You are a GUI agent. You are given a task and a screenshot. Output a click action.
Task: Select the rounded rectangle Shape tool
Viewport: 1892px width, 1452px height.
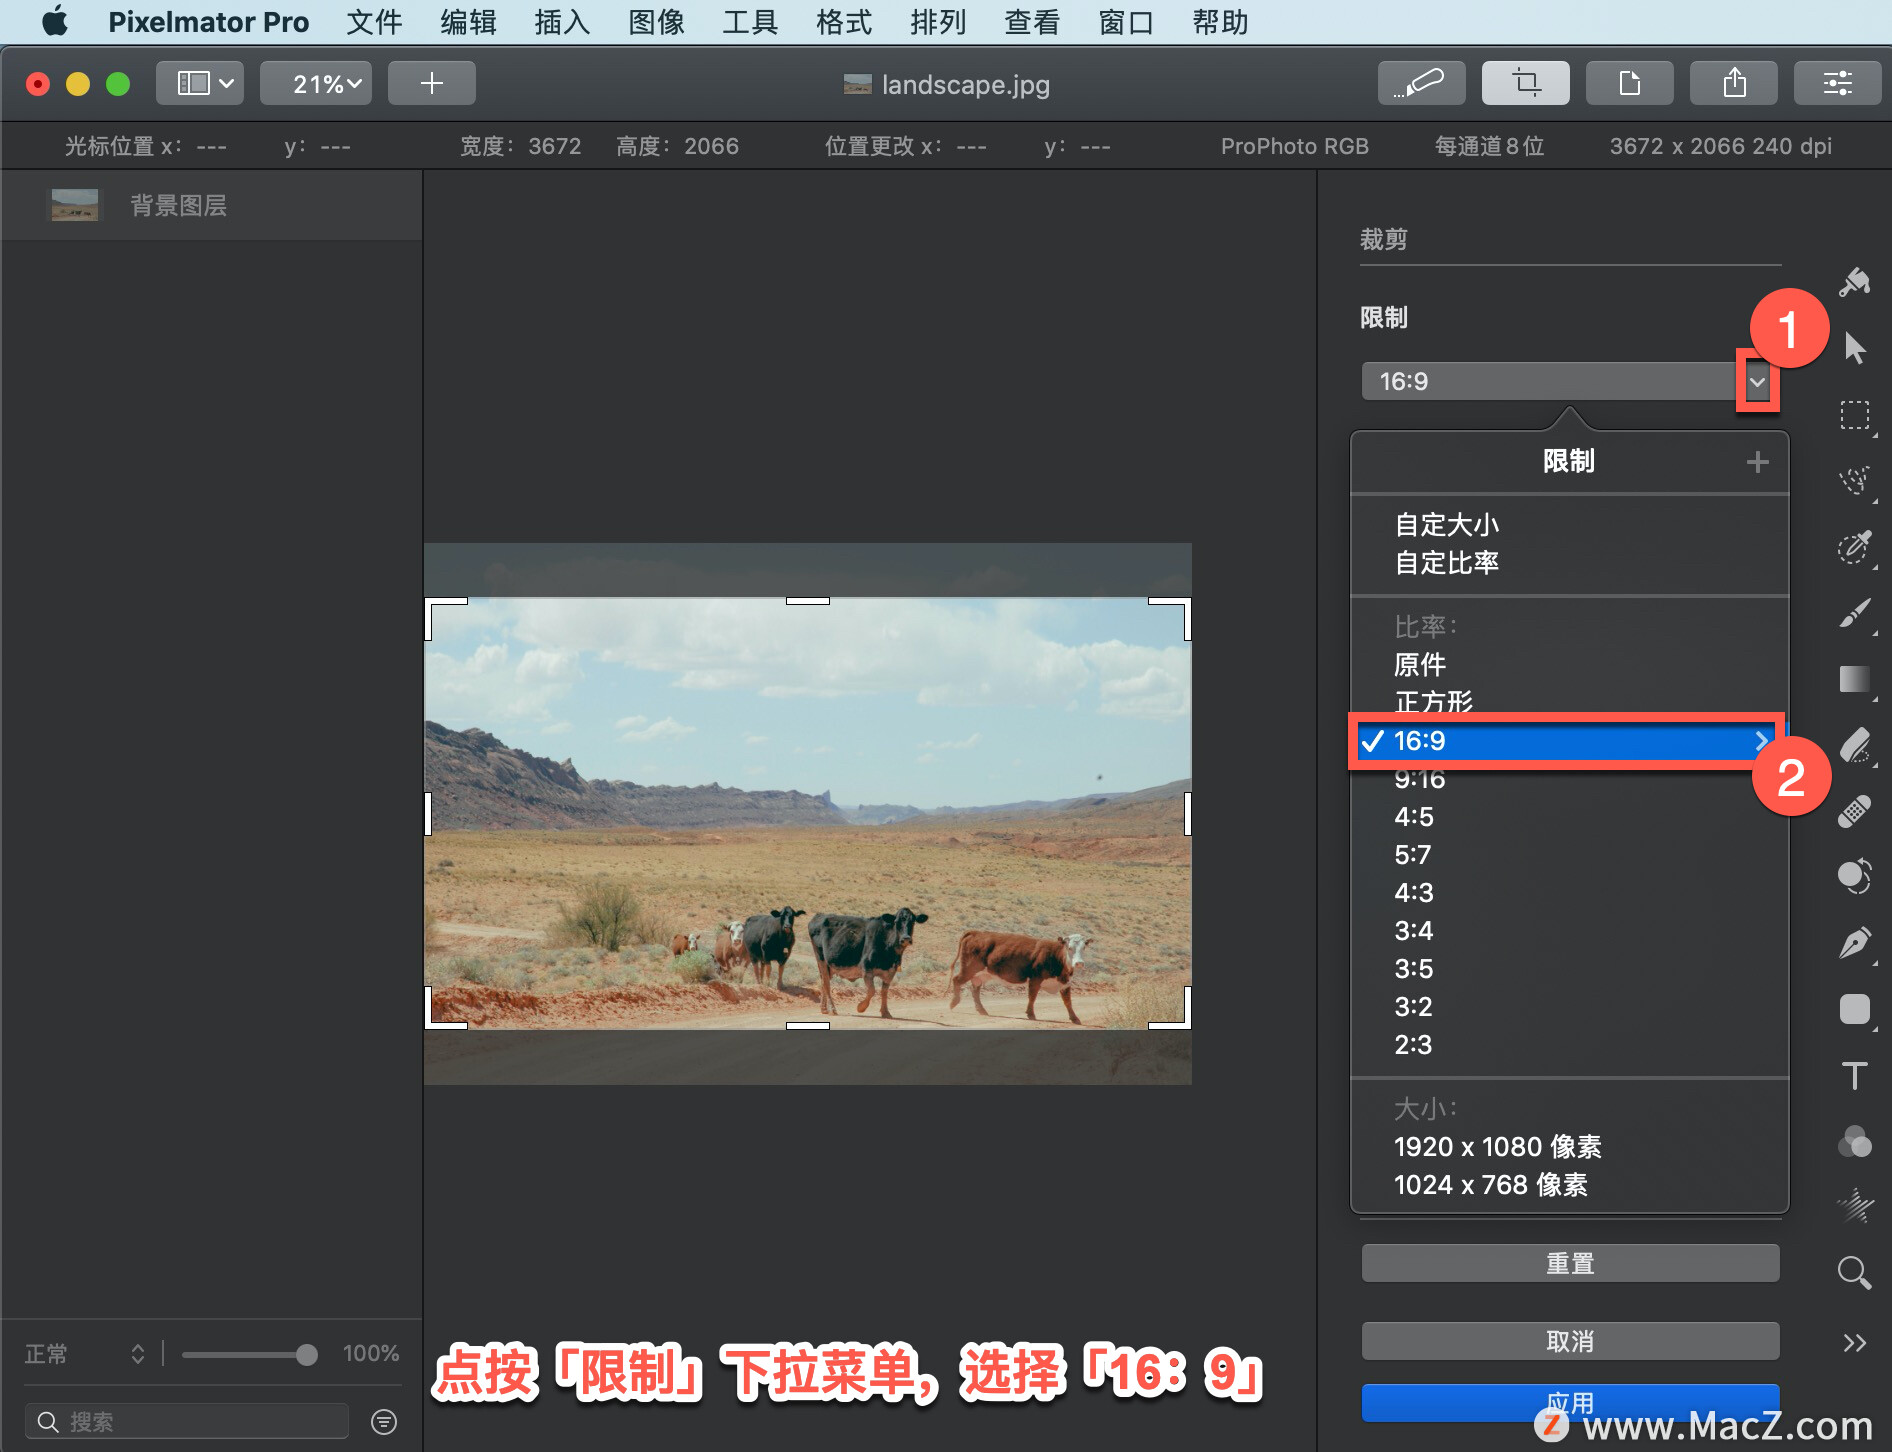(1855, 1009)
